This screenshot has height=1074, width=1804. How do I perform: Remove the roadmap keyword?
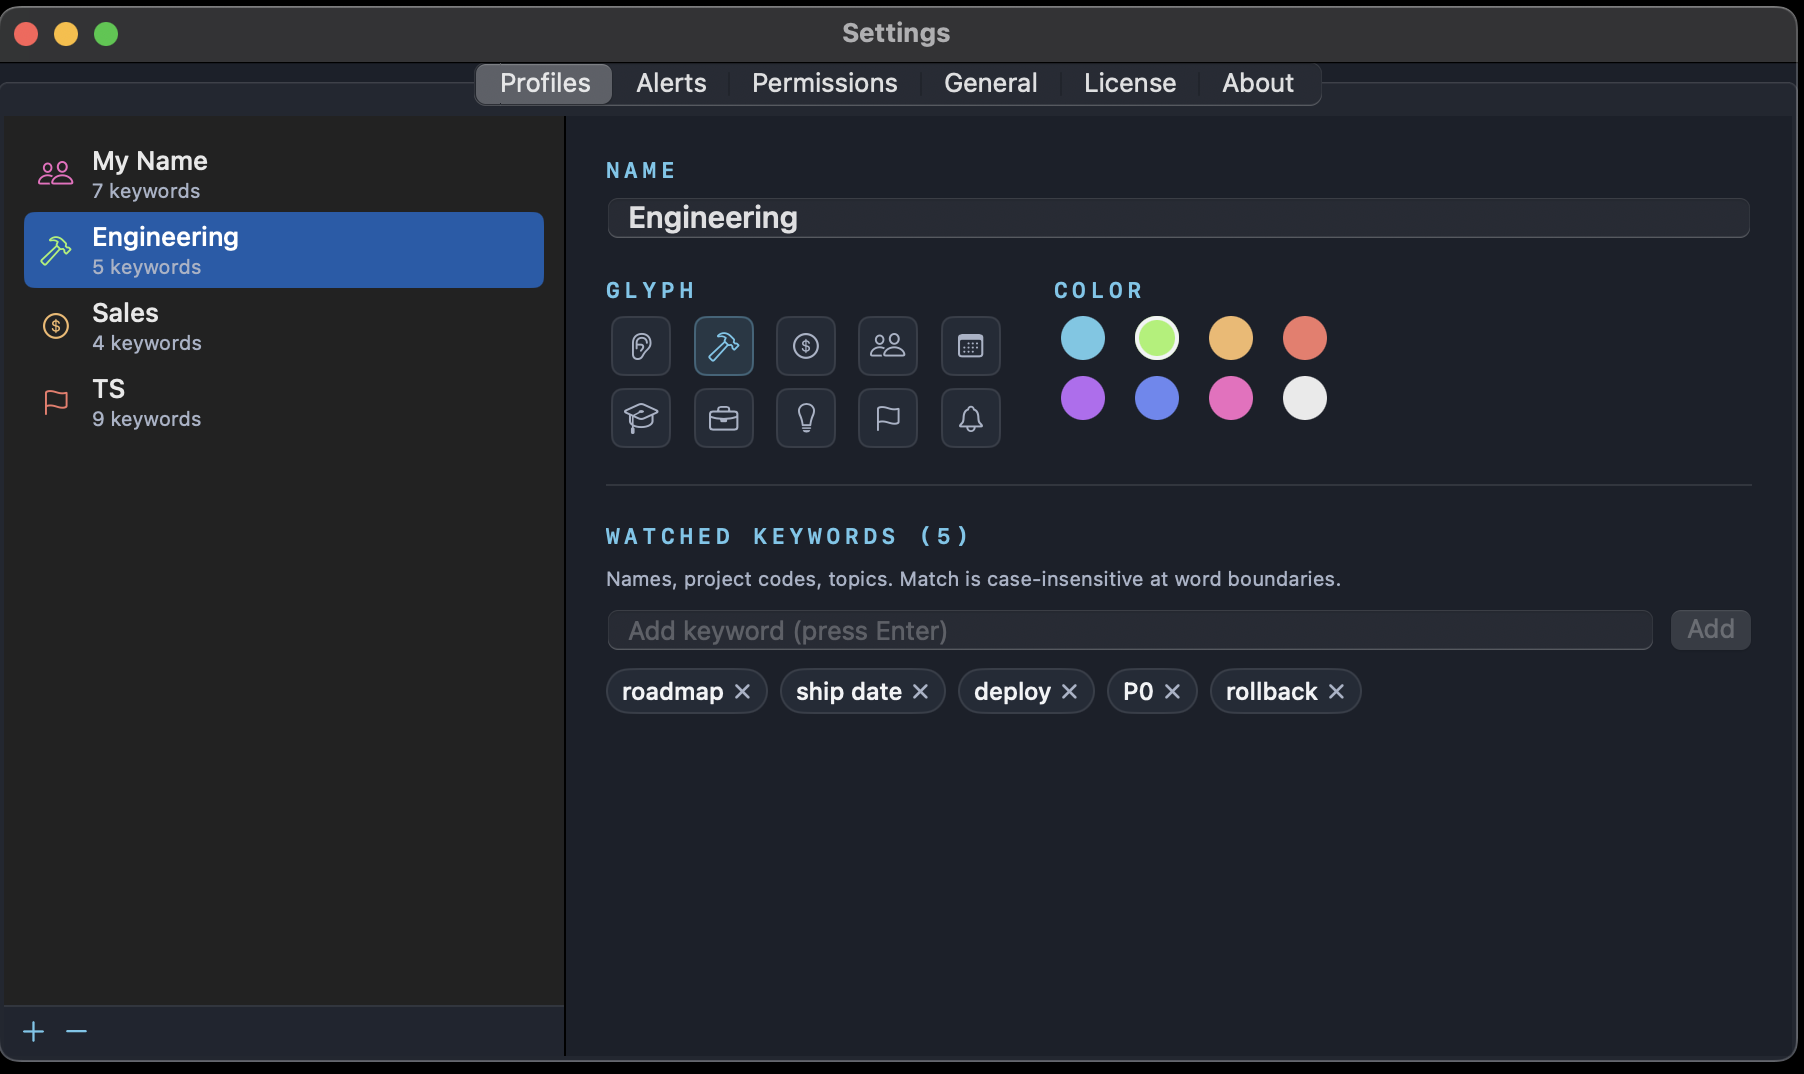tap(742, 692)
